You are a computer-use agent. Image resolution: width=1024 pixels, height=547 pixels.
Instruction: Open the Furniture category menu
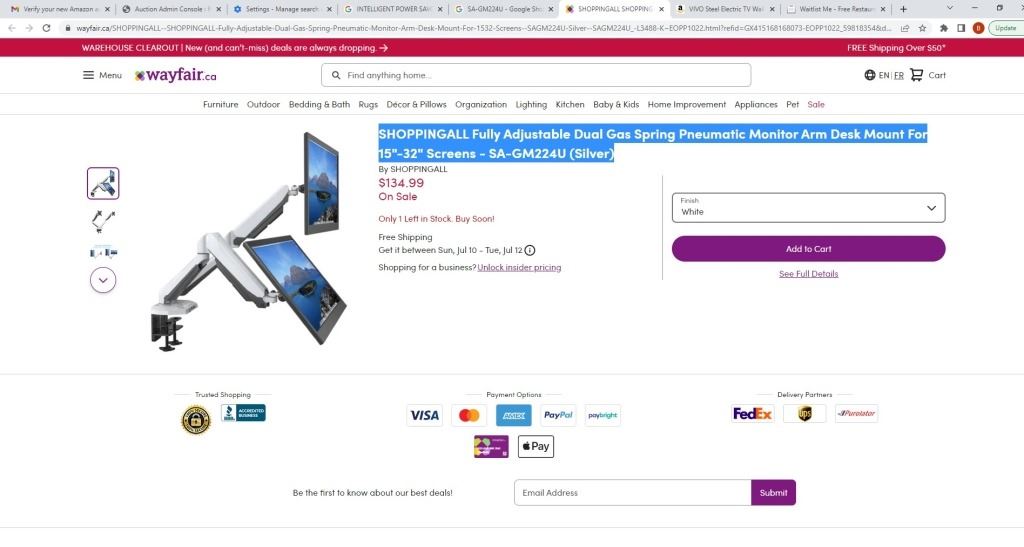(x=220, y=104)
